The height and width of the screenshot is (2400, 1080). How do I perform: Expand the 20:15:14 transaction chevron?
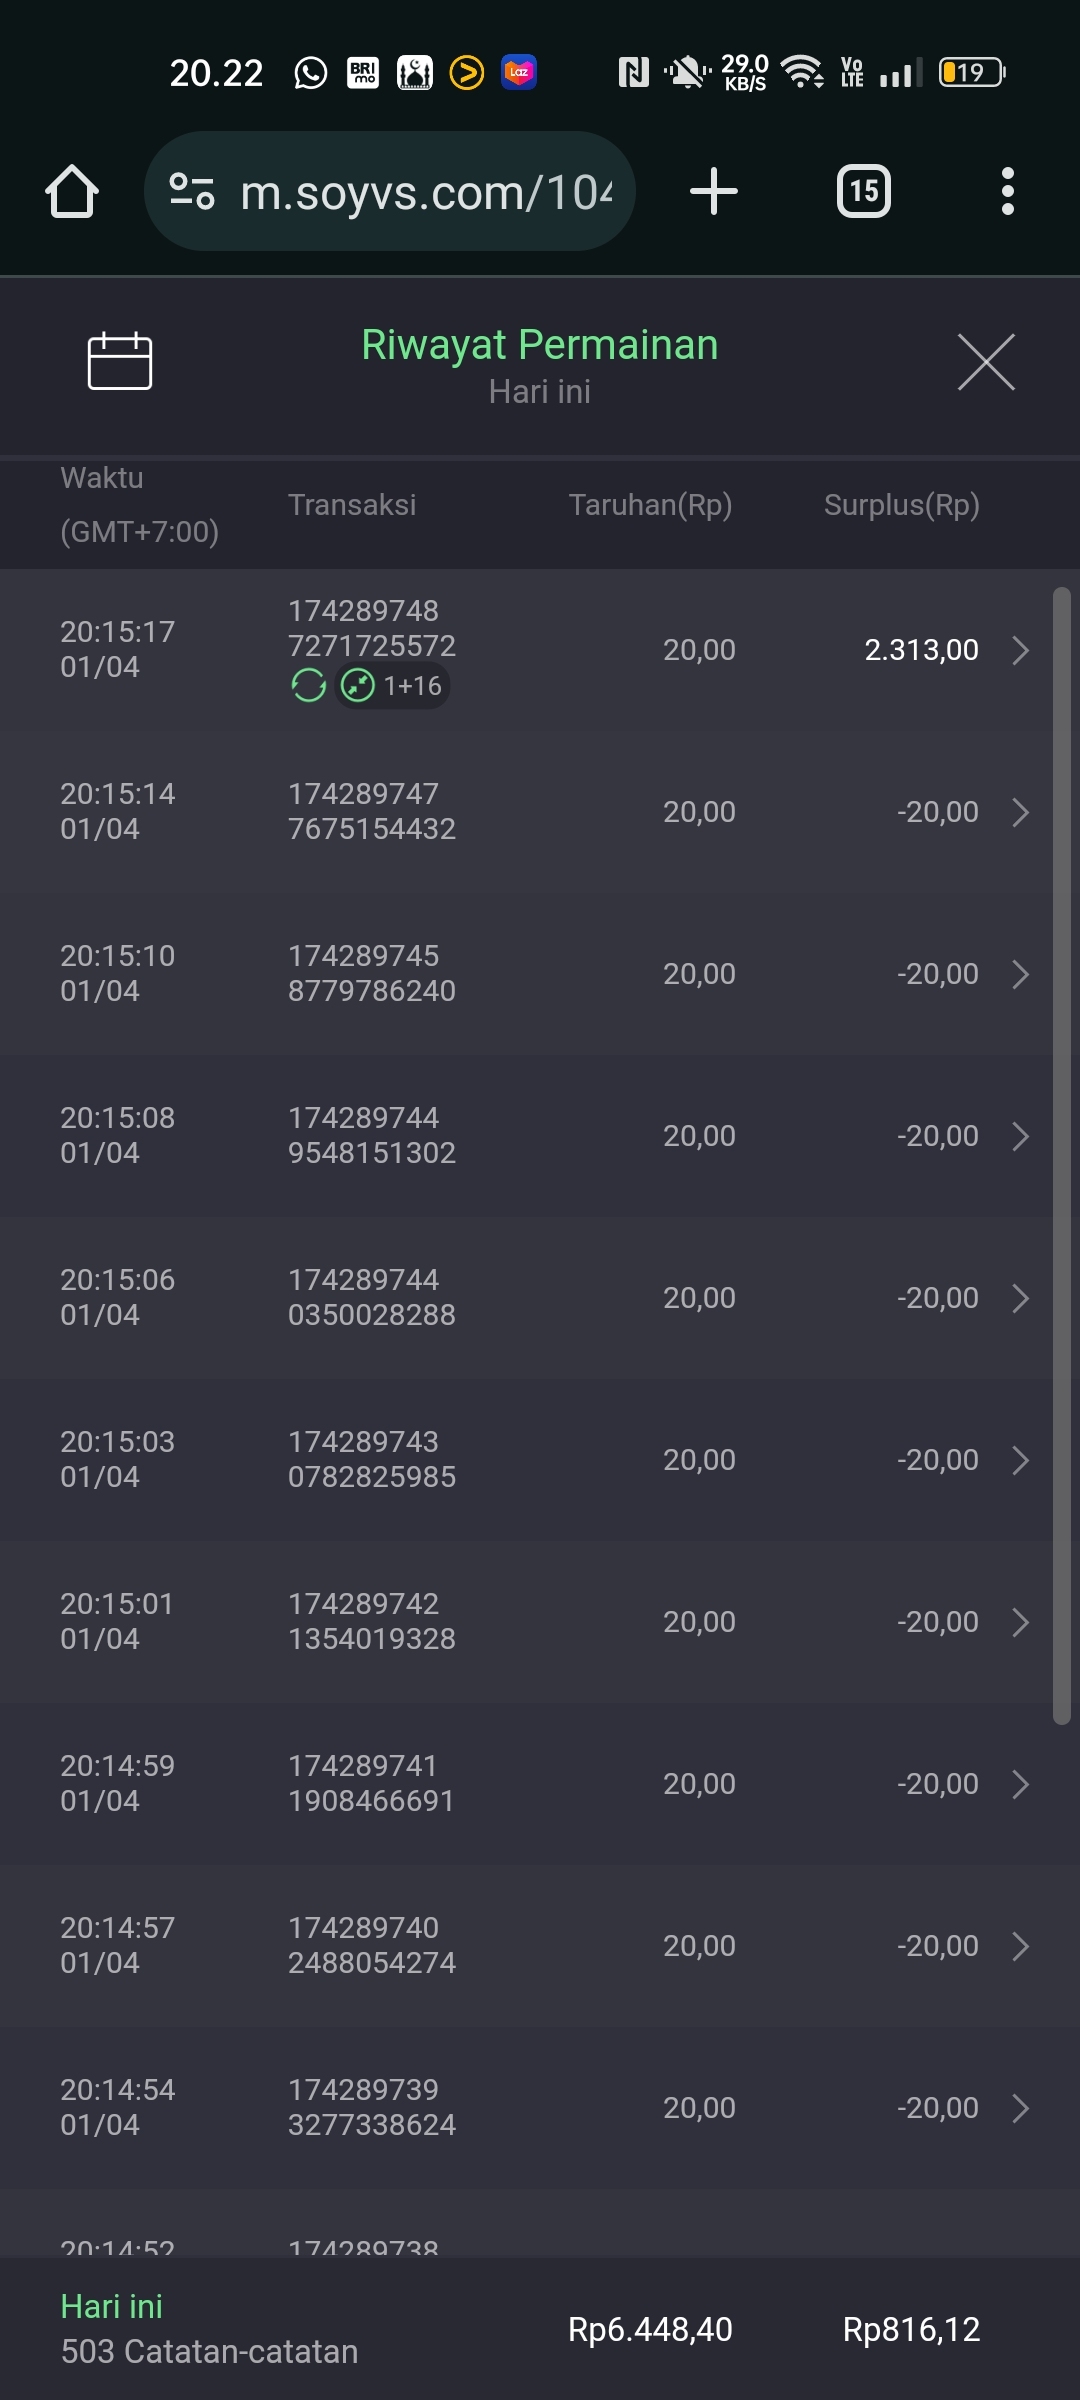[x=1020, y=812]
